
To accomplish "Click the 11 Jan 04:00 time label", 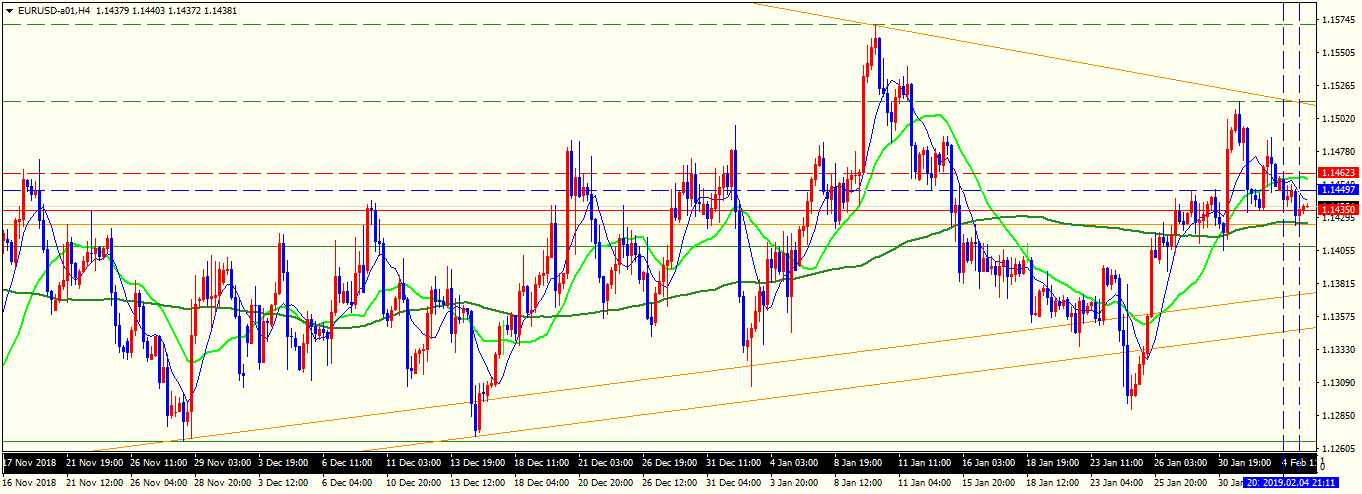I will click(x=925, y=482).
